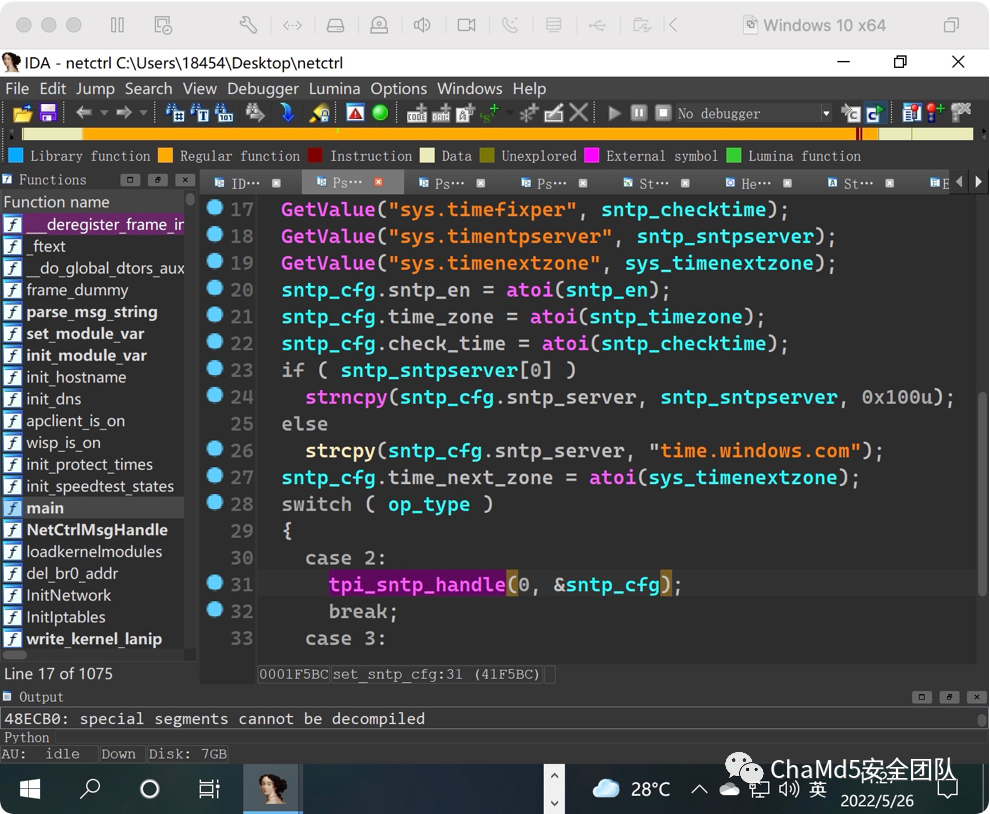Click the Python button in output bar
The height and width of the screenshot is (814, 990).
(x=27, y=737)
